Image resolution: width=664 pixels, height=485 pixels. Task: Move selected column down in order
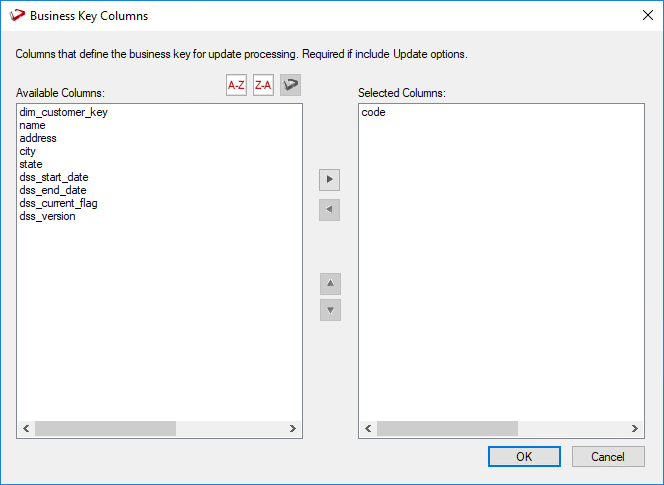tap(330, 310)
